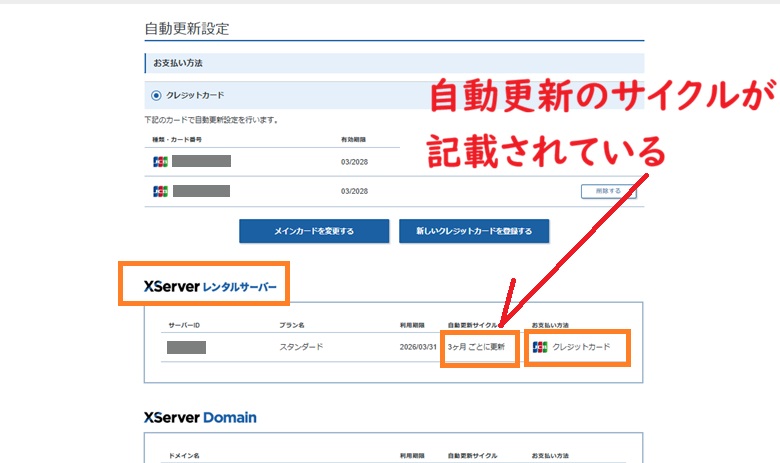Click the お支払い方法 section header bar
This screenshot has width=780, height=463.
click(x=394, y=63)
